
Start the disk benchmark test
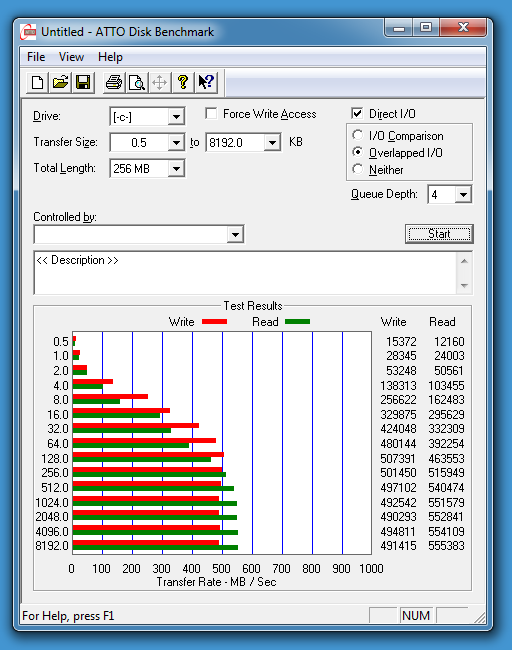(x=439, y=234)
